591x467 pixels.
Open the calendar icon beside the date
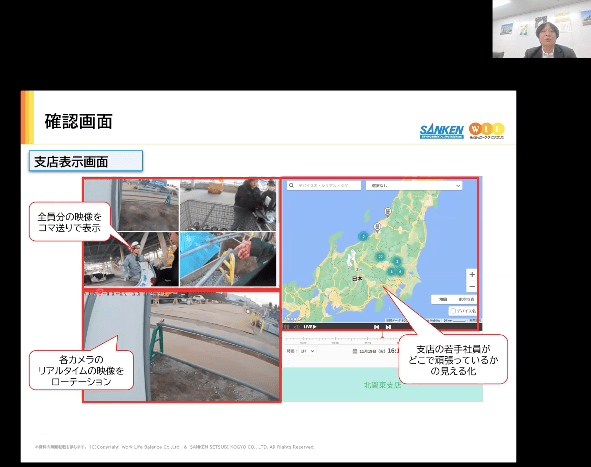pyautogui.click(x=355, y=351)
